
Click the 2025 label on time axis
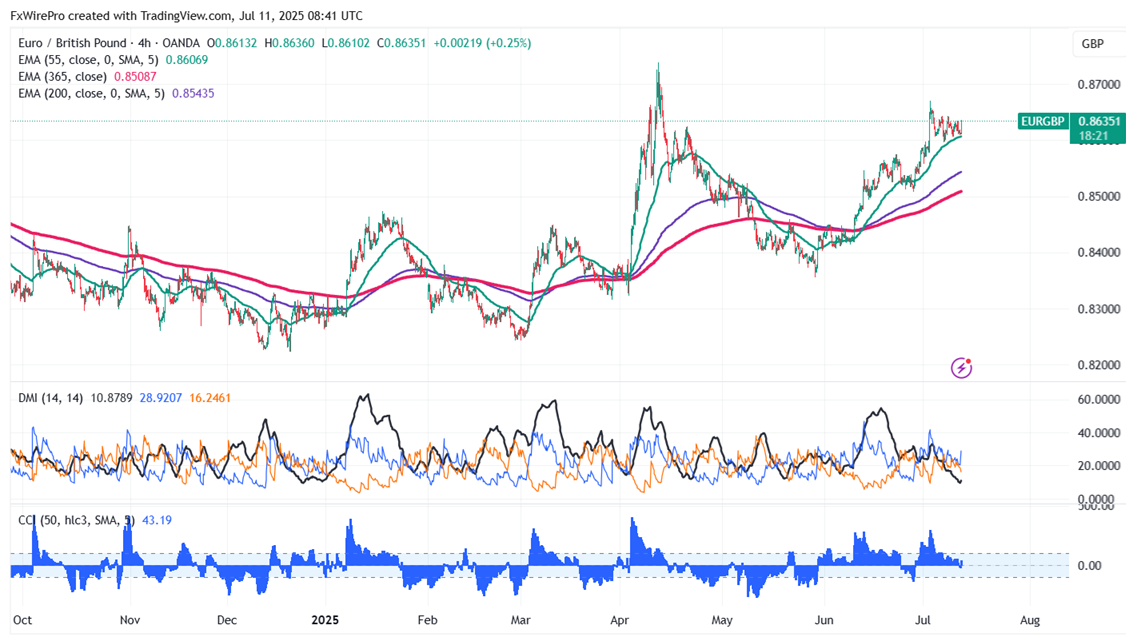(325, 620)
